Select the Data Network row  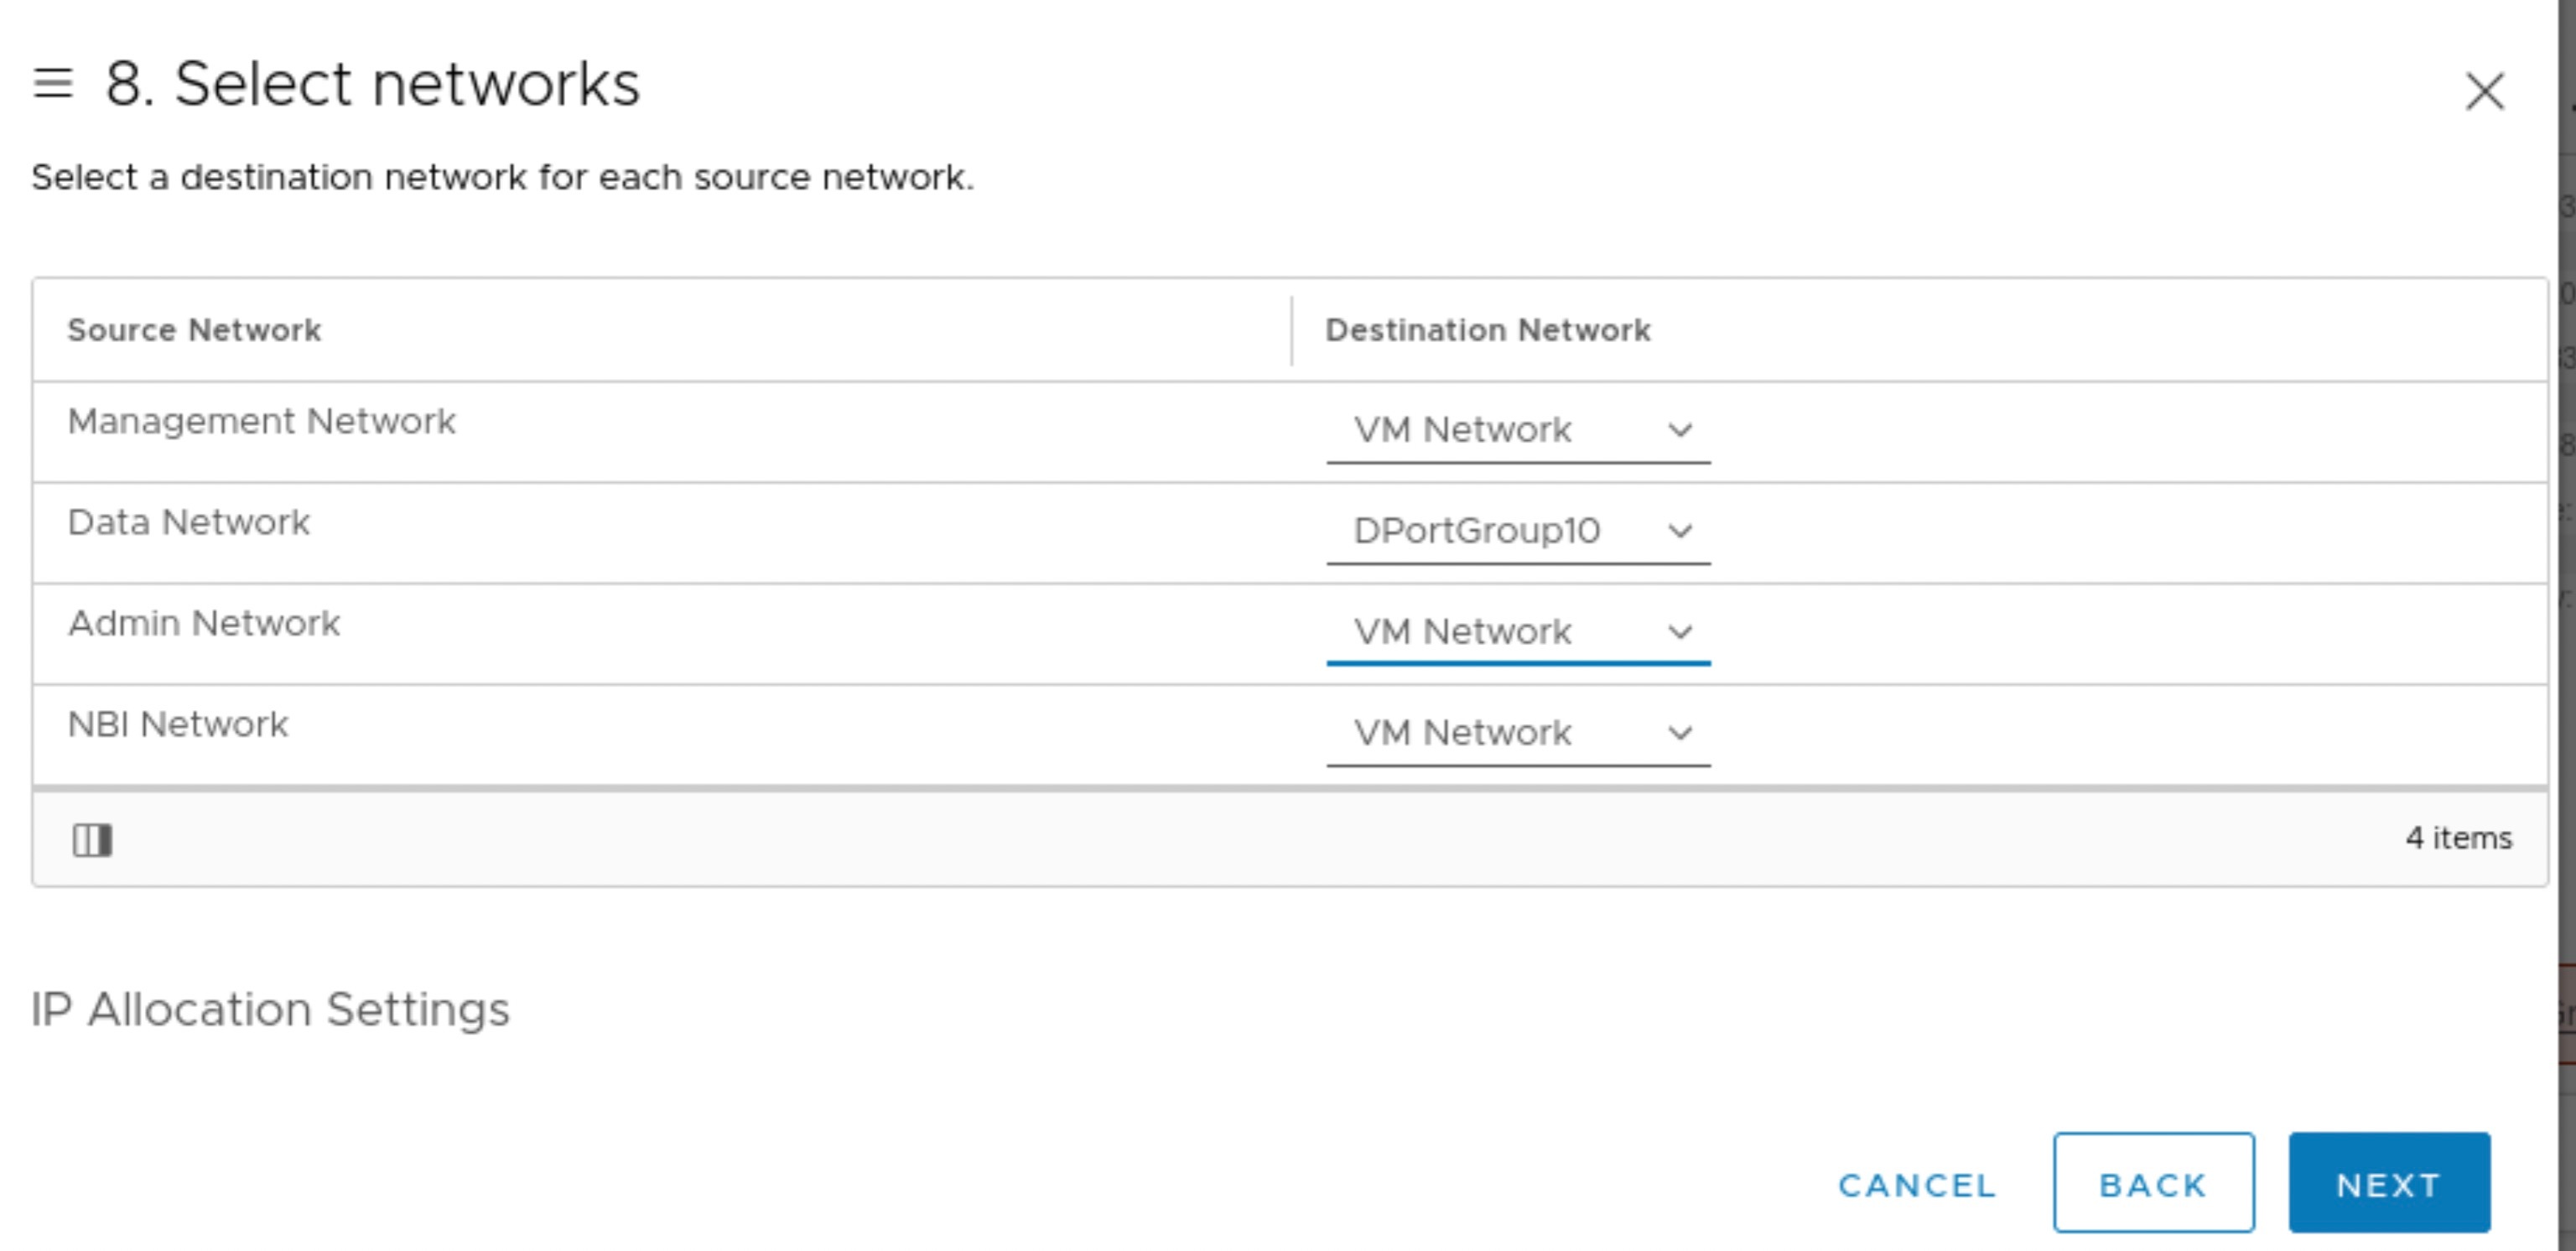(189, 521)
